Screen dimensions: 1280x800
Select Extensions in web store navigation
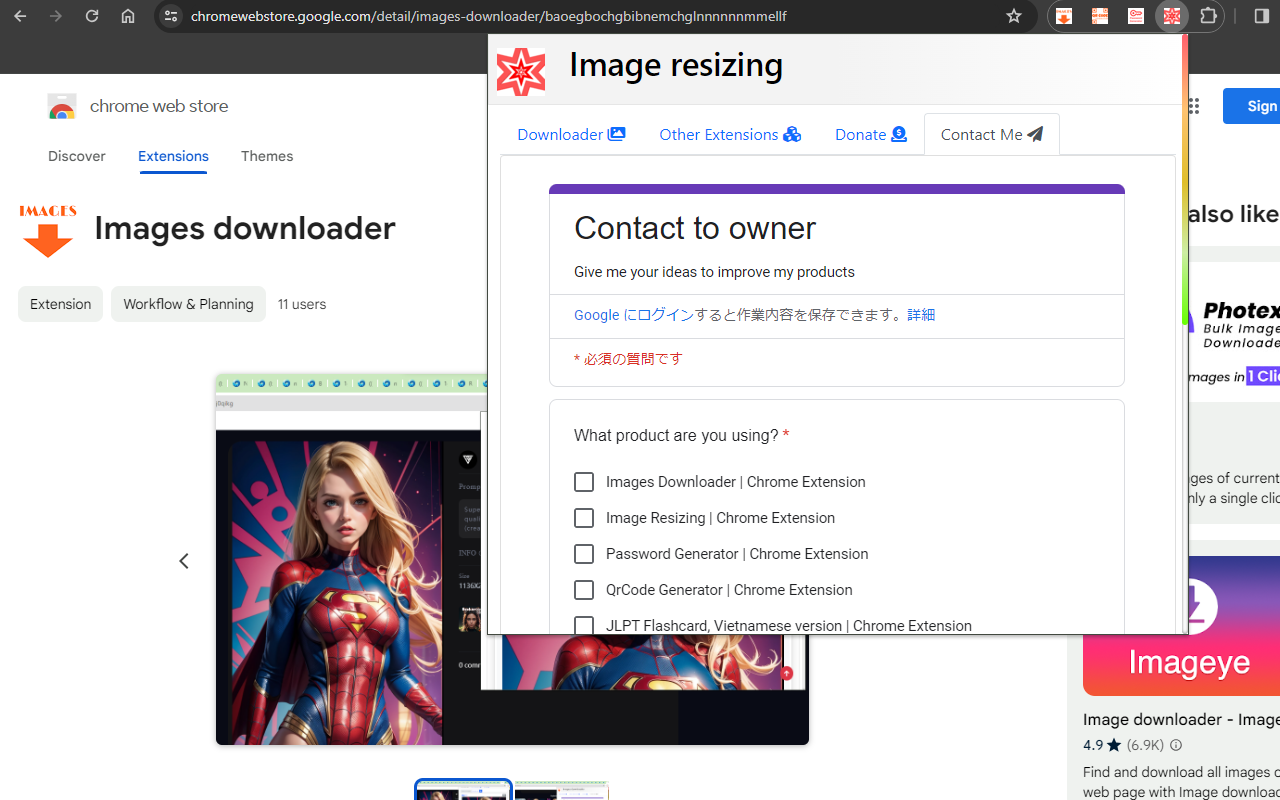(173, 156)
